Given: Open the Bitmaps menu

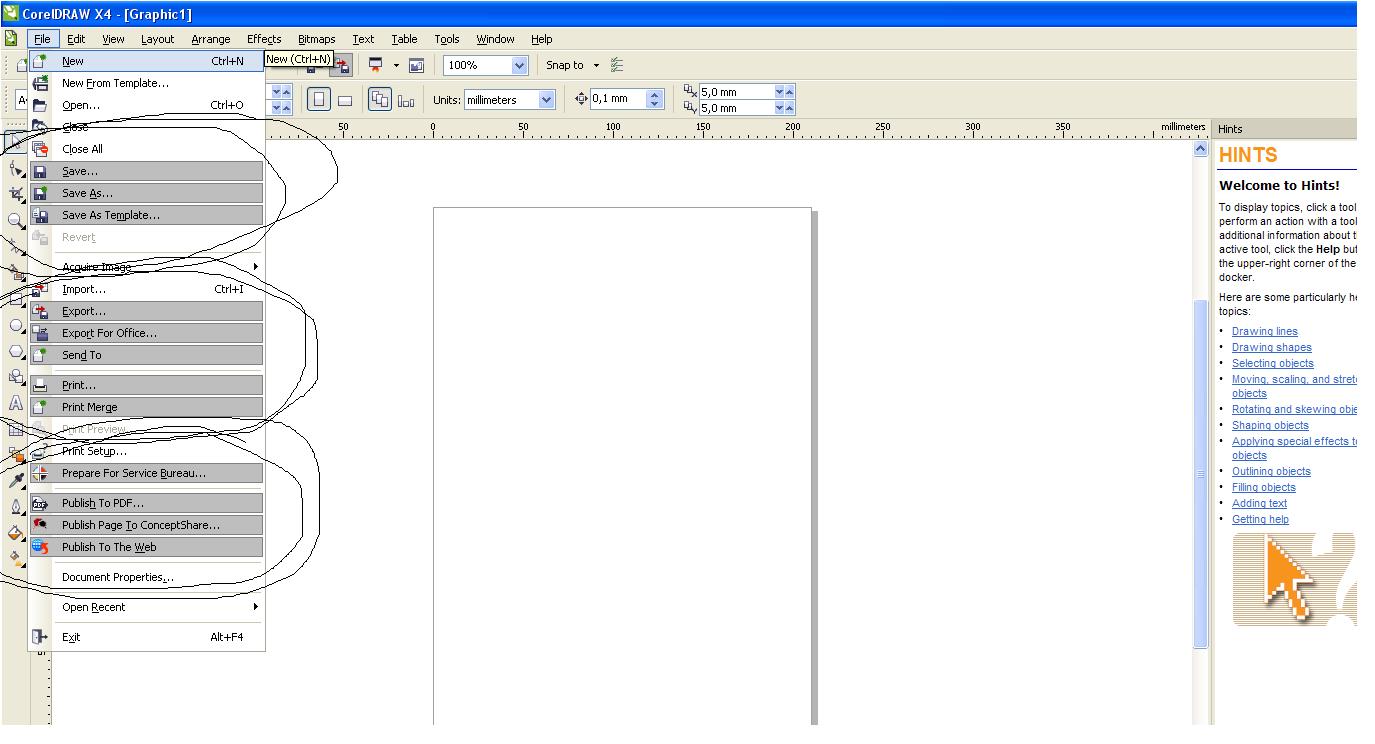Looking at the screenshot, I should [x=316, y=39].
